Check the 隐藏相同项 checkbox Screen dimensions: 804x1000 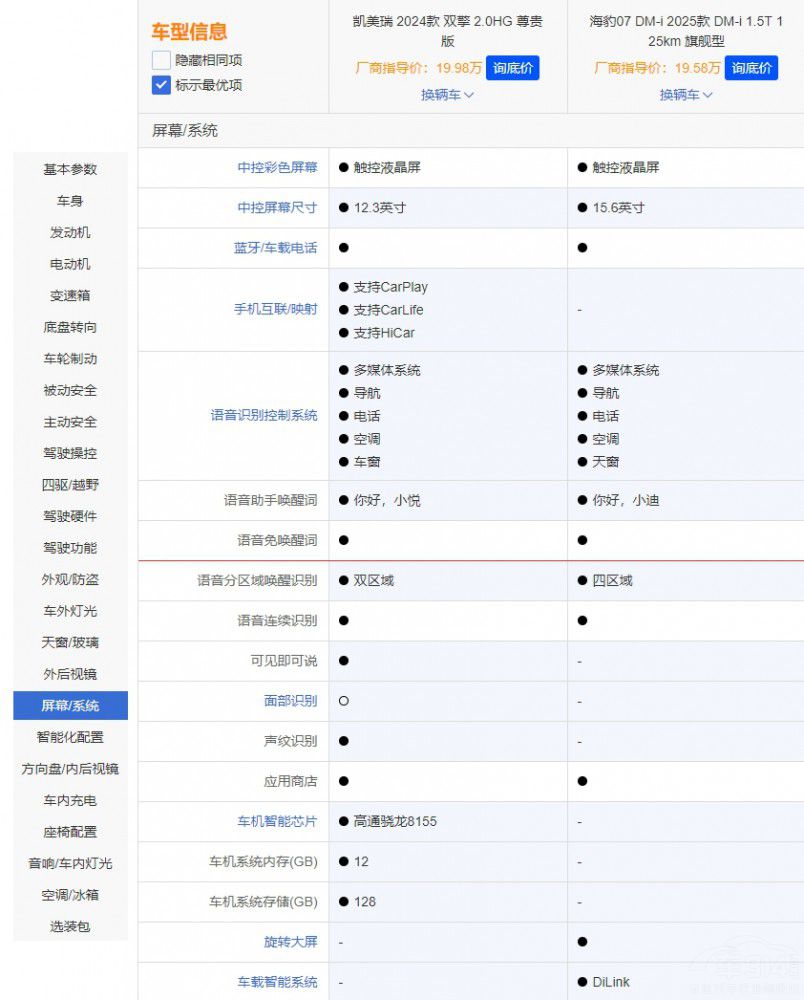click(161, 60)
